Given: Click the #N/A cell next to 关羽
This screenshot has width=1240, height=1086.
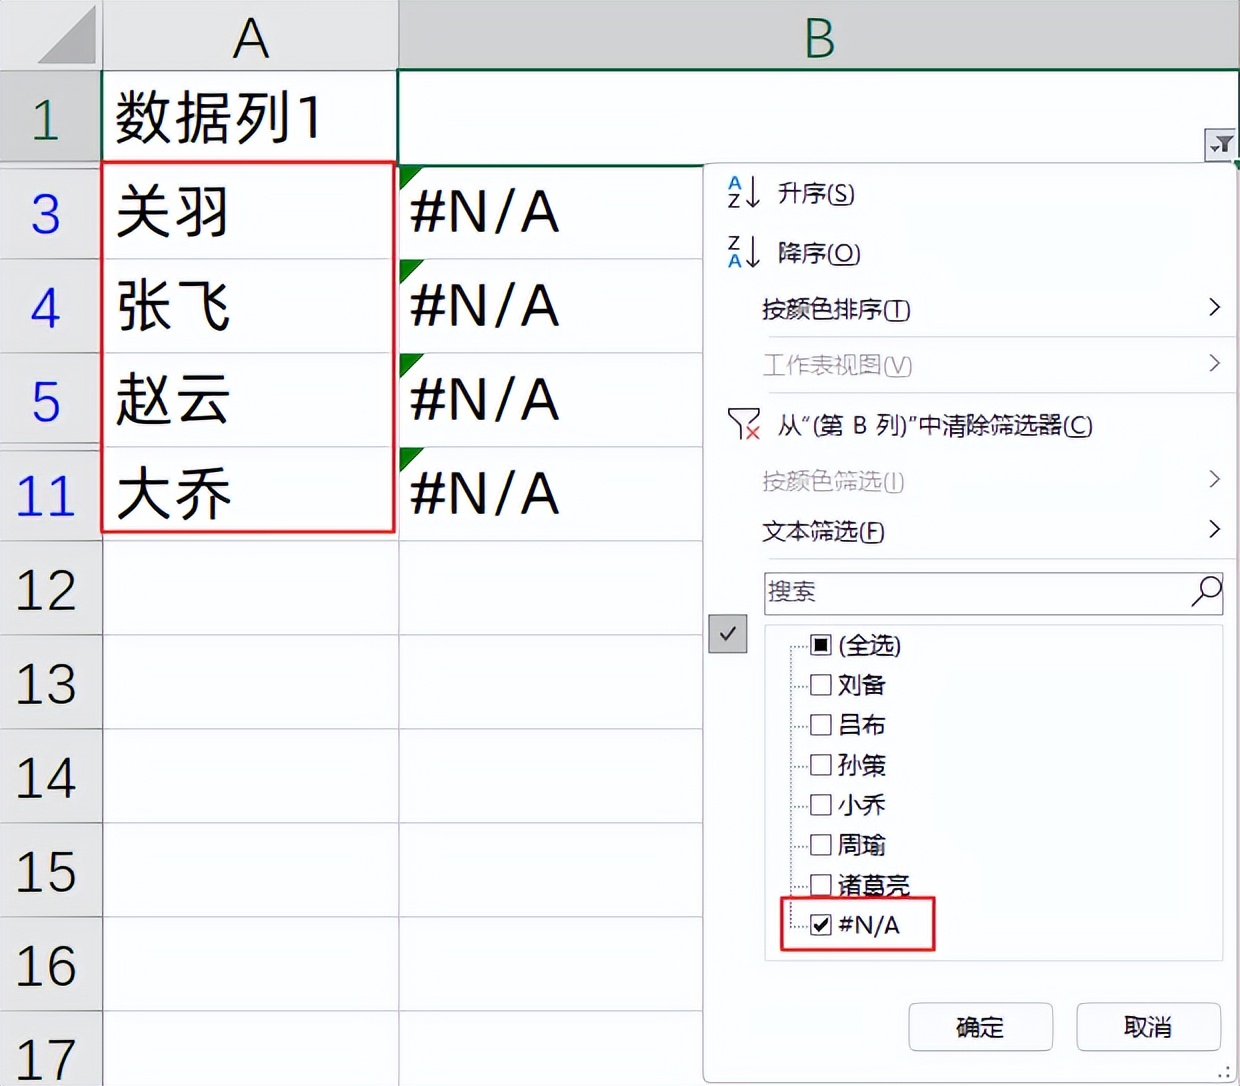Looking at the screenshot, I should pyautogui.click(x=550, y=212).
